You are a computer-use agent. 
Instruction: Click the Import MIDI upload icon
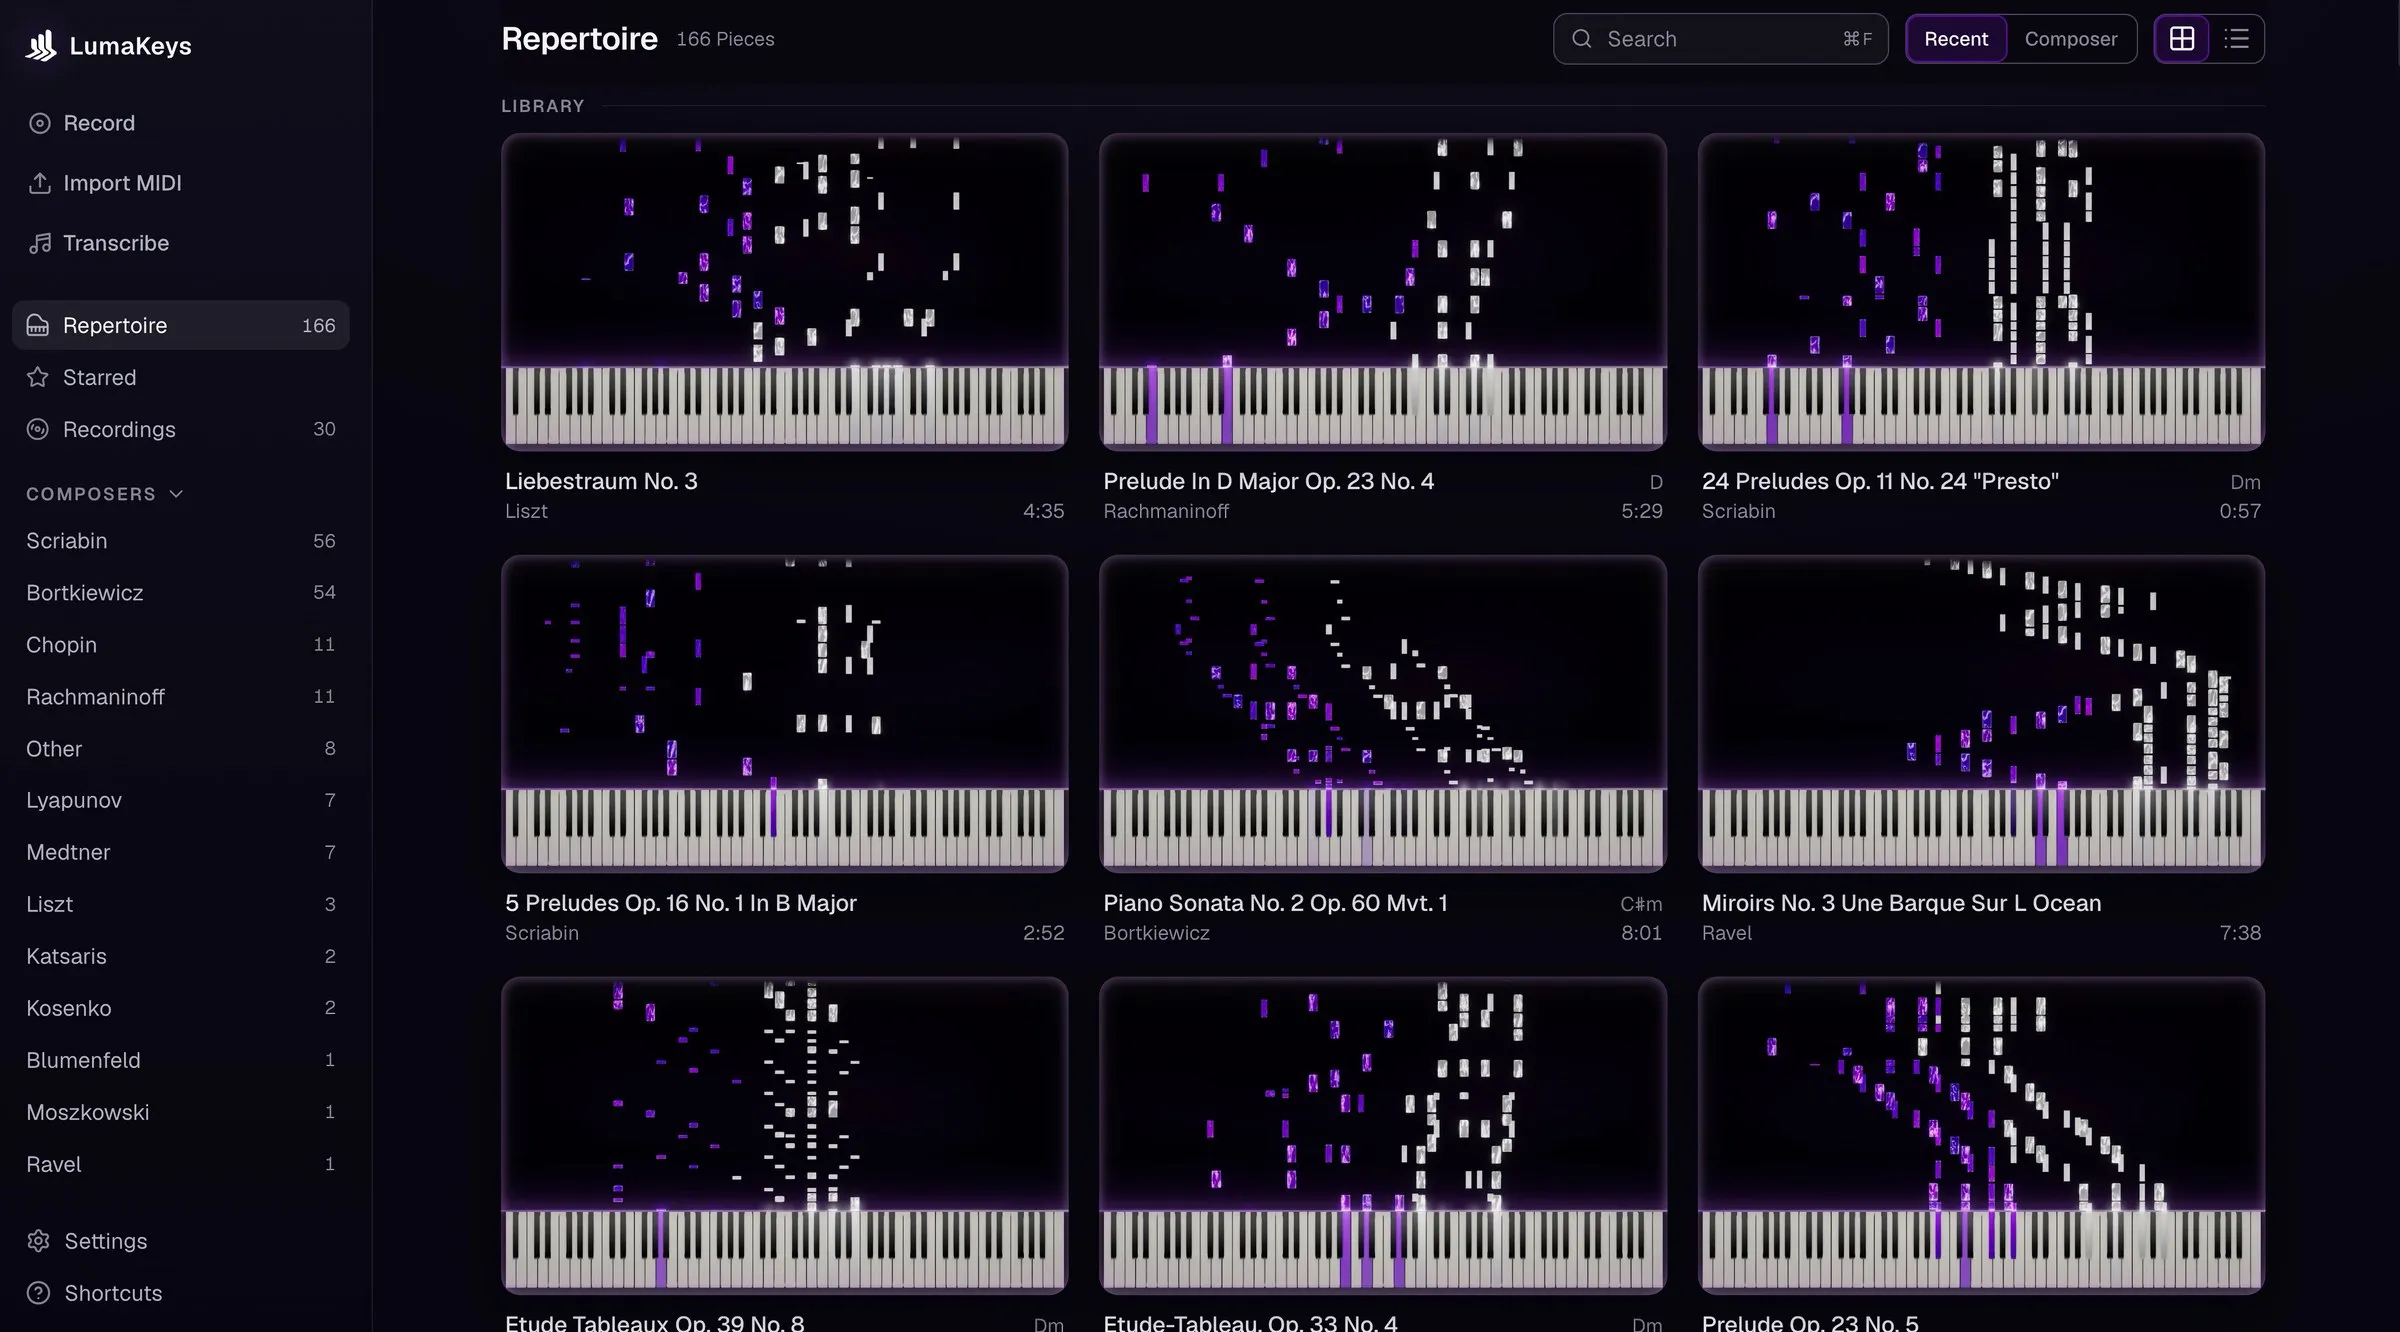(39, 183)
